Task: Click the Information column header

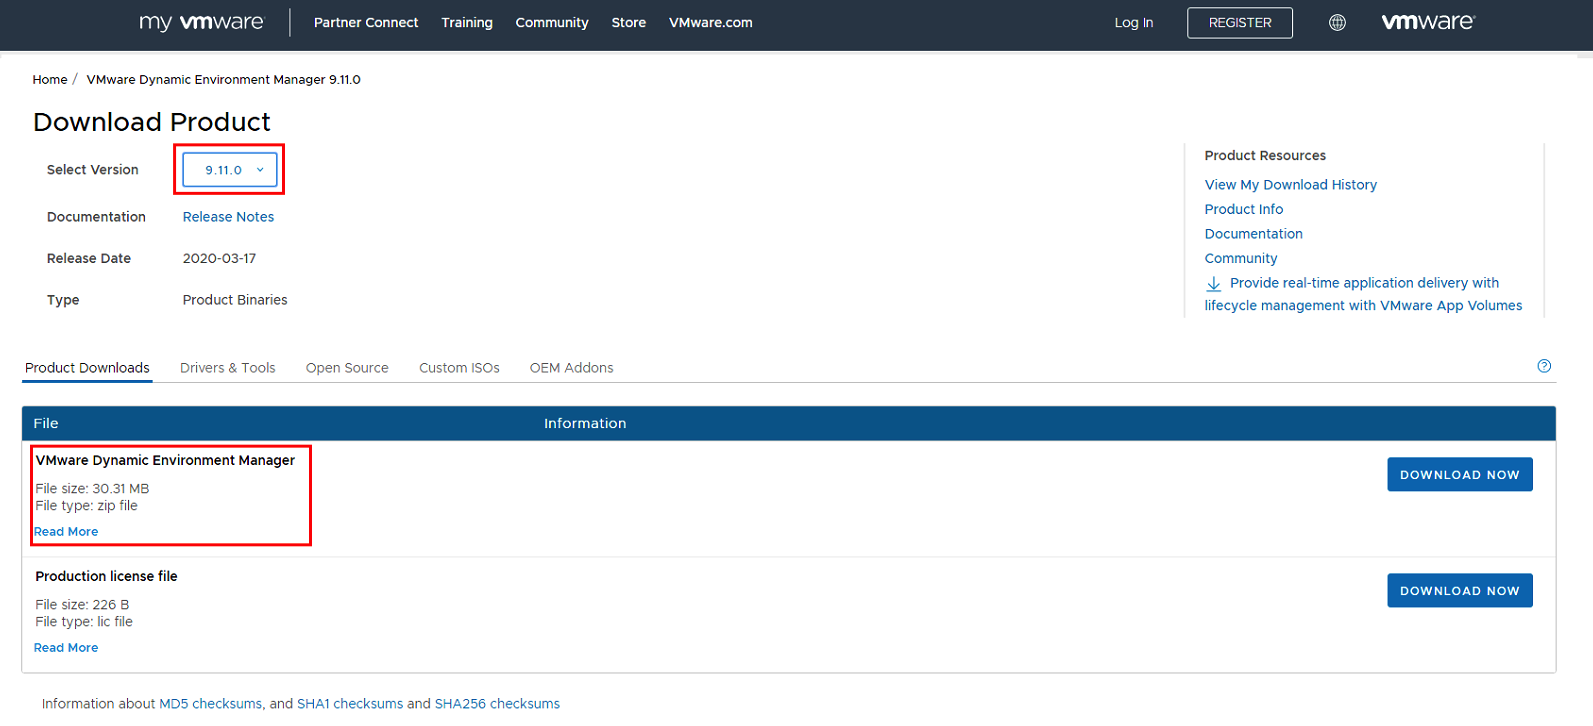Action: (x=585, y=423)
